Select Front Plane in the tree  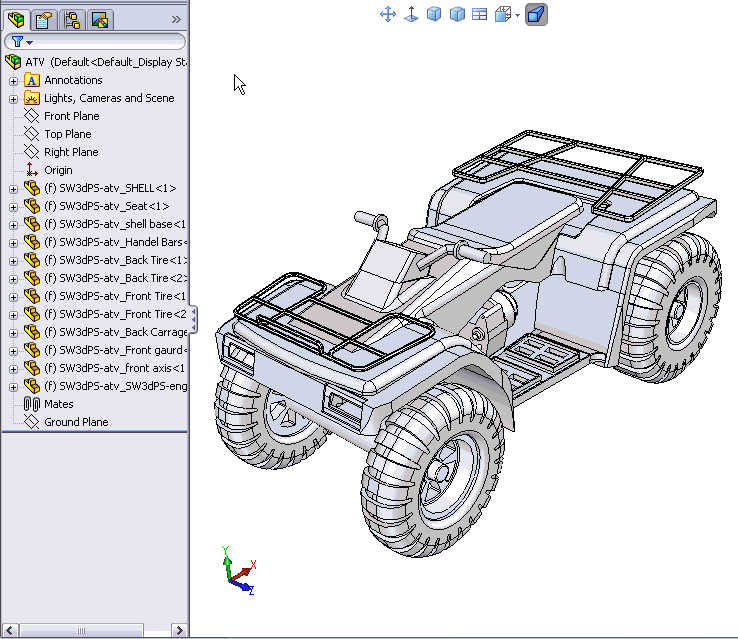(71, 116)
